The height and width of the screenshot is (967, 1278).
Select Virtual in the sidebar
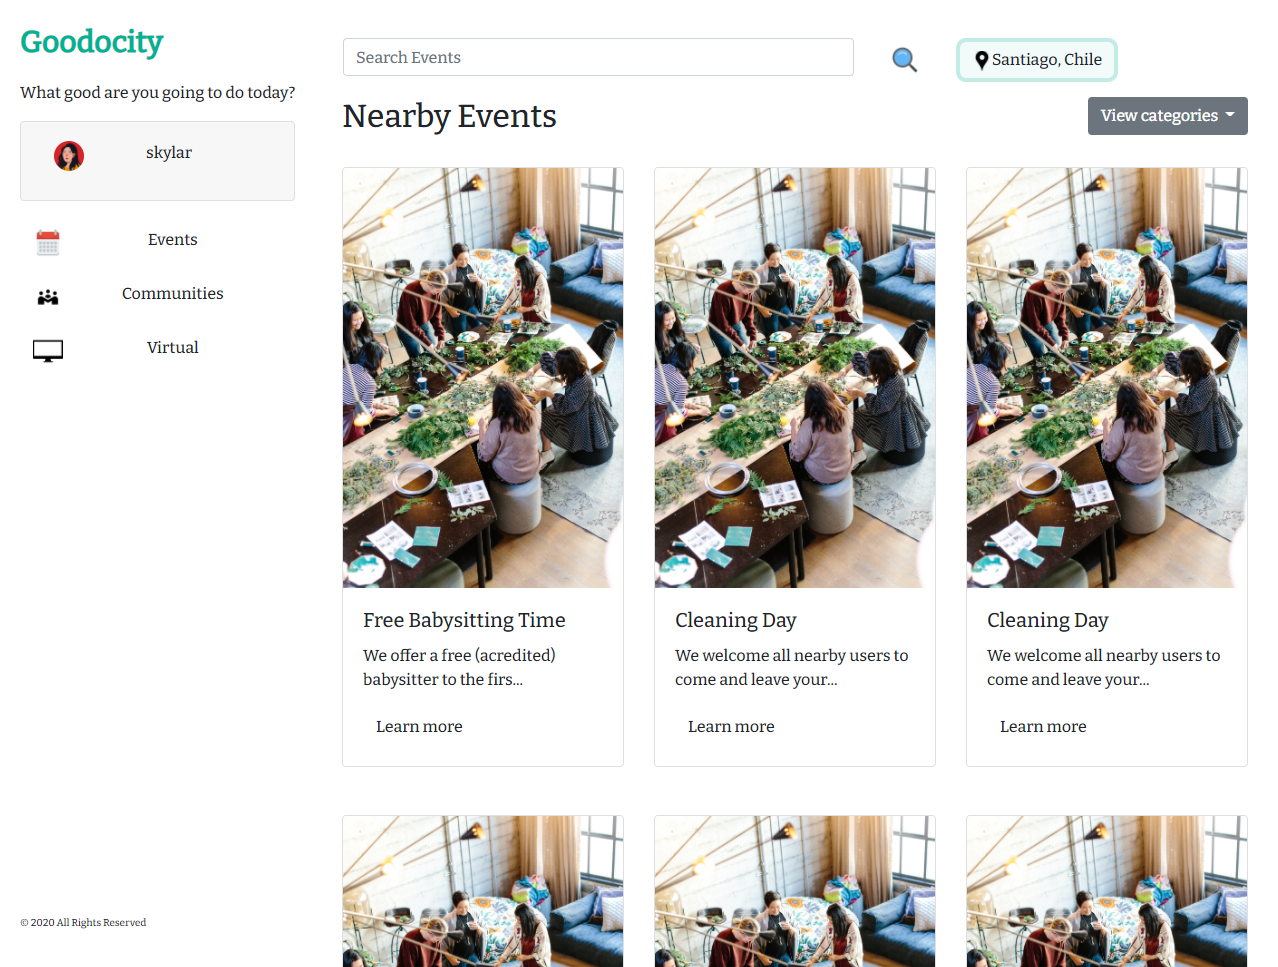[x=173, y=348]
